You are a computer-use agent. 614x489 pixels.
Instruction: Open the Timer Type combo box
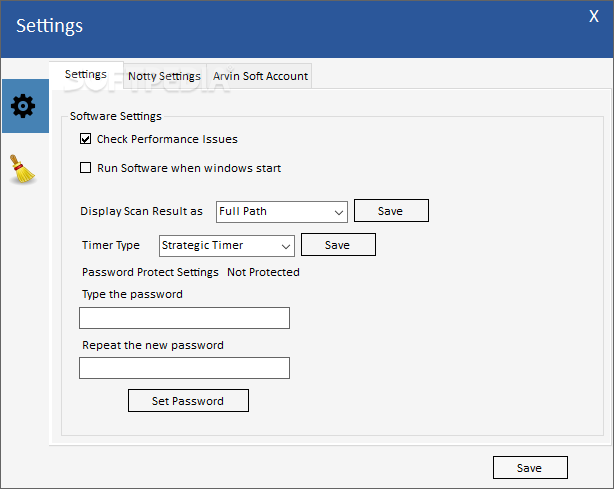[x=227, y=246]
